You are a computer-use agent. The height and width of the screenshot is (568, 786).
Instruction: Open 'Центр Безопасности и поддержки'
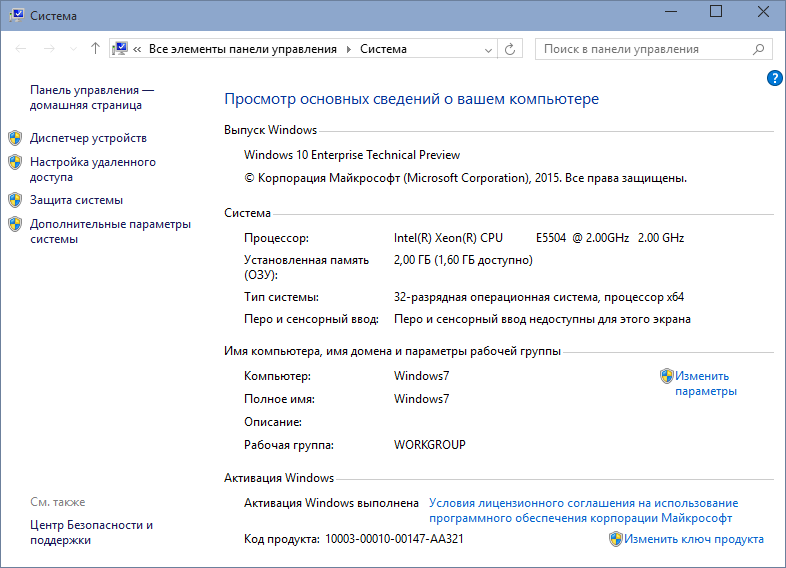point(91,532)
